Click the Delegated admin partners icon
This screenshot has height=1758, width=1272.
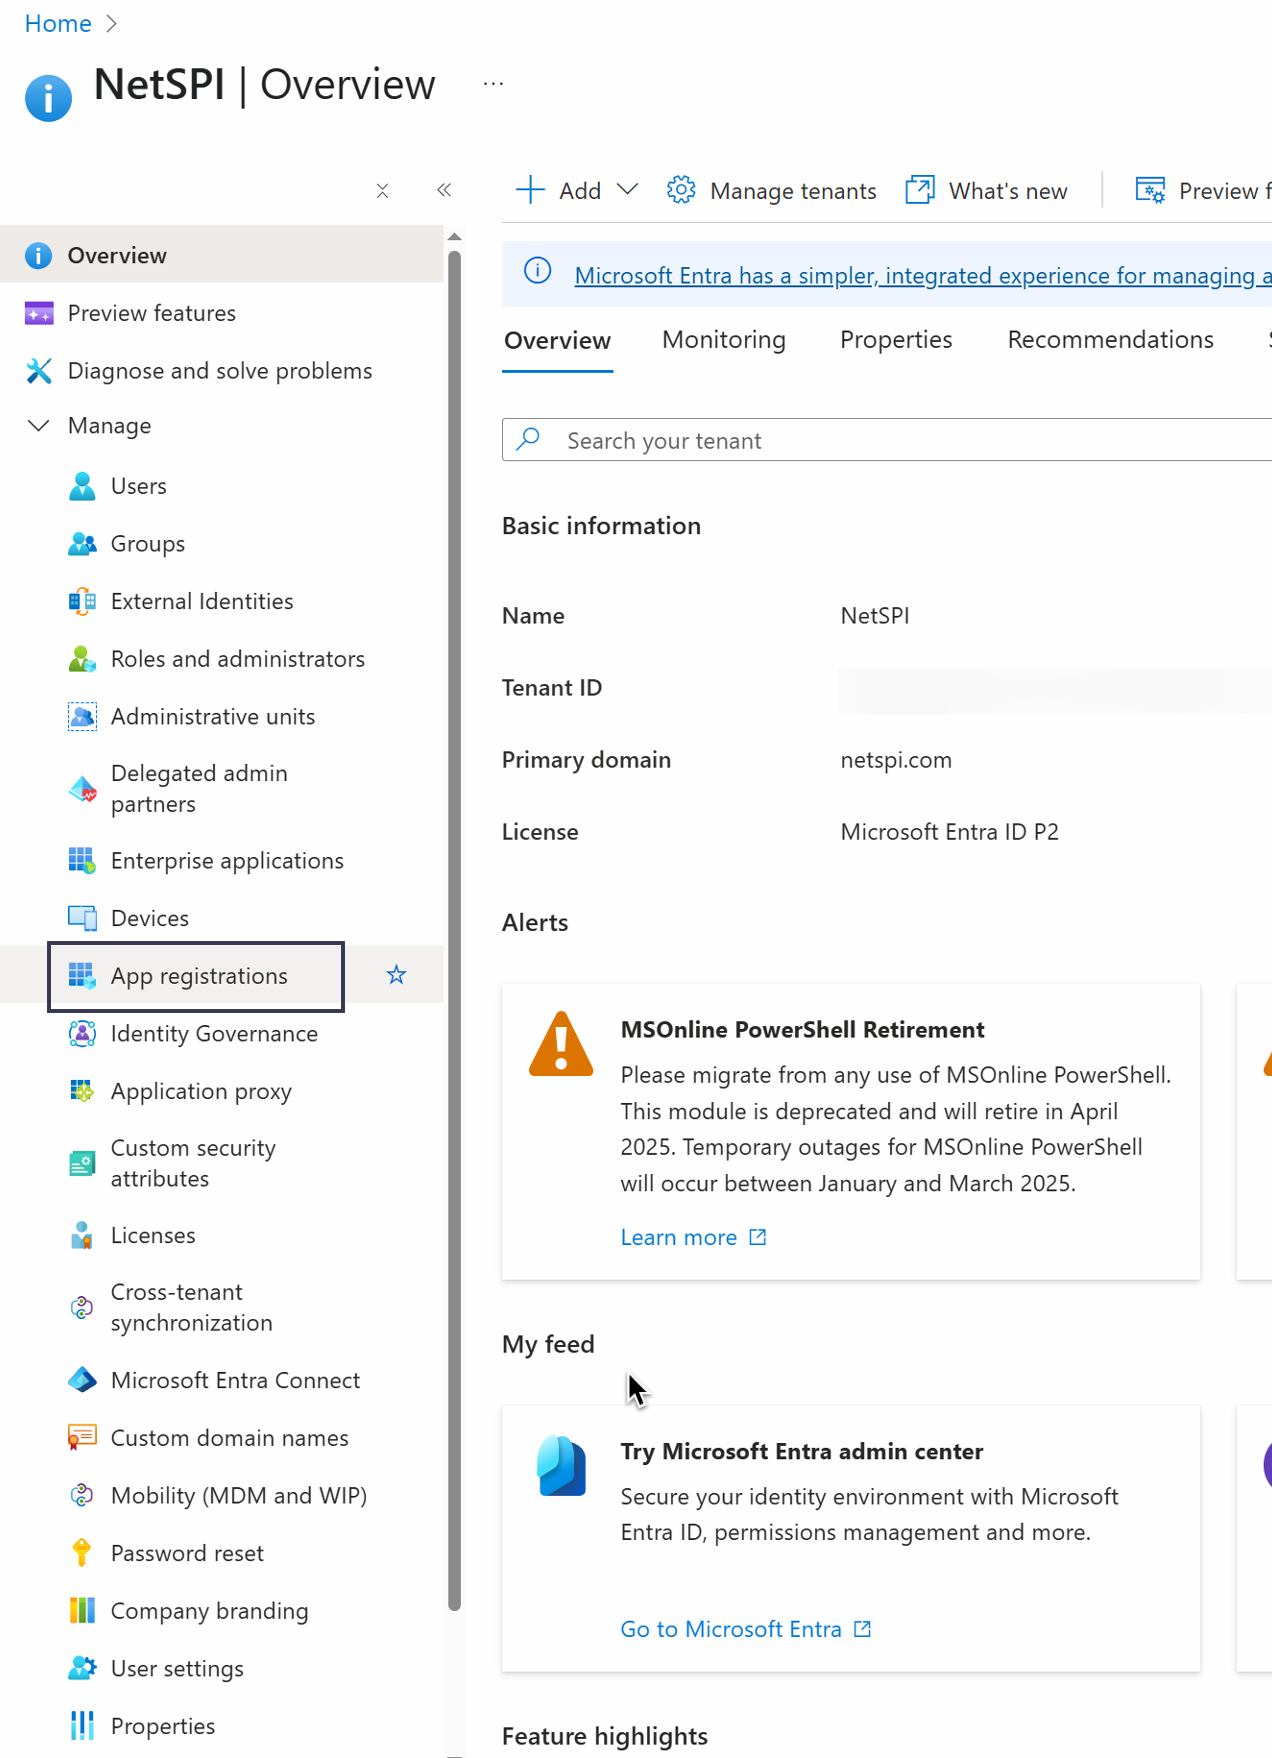(82, 789)
